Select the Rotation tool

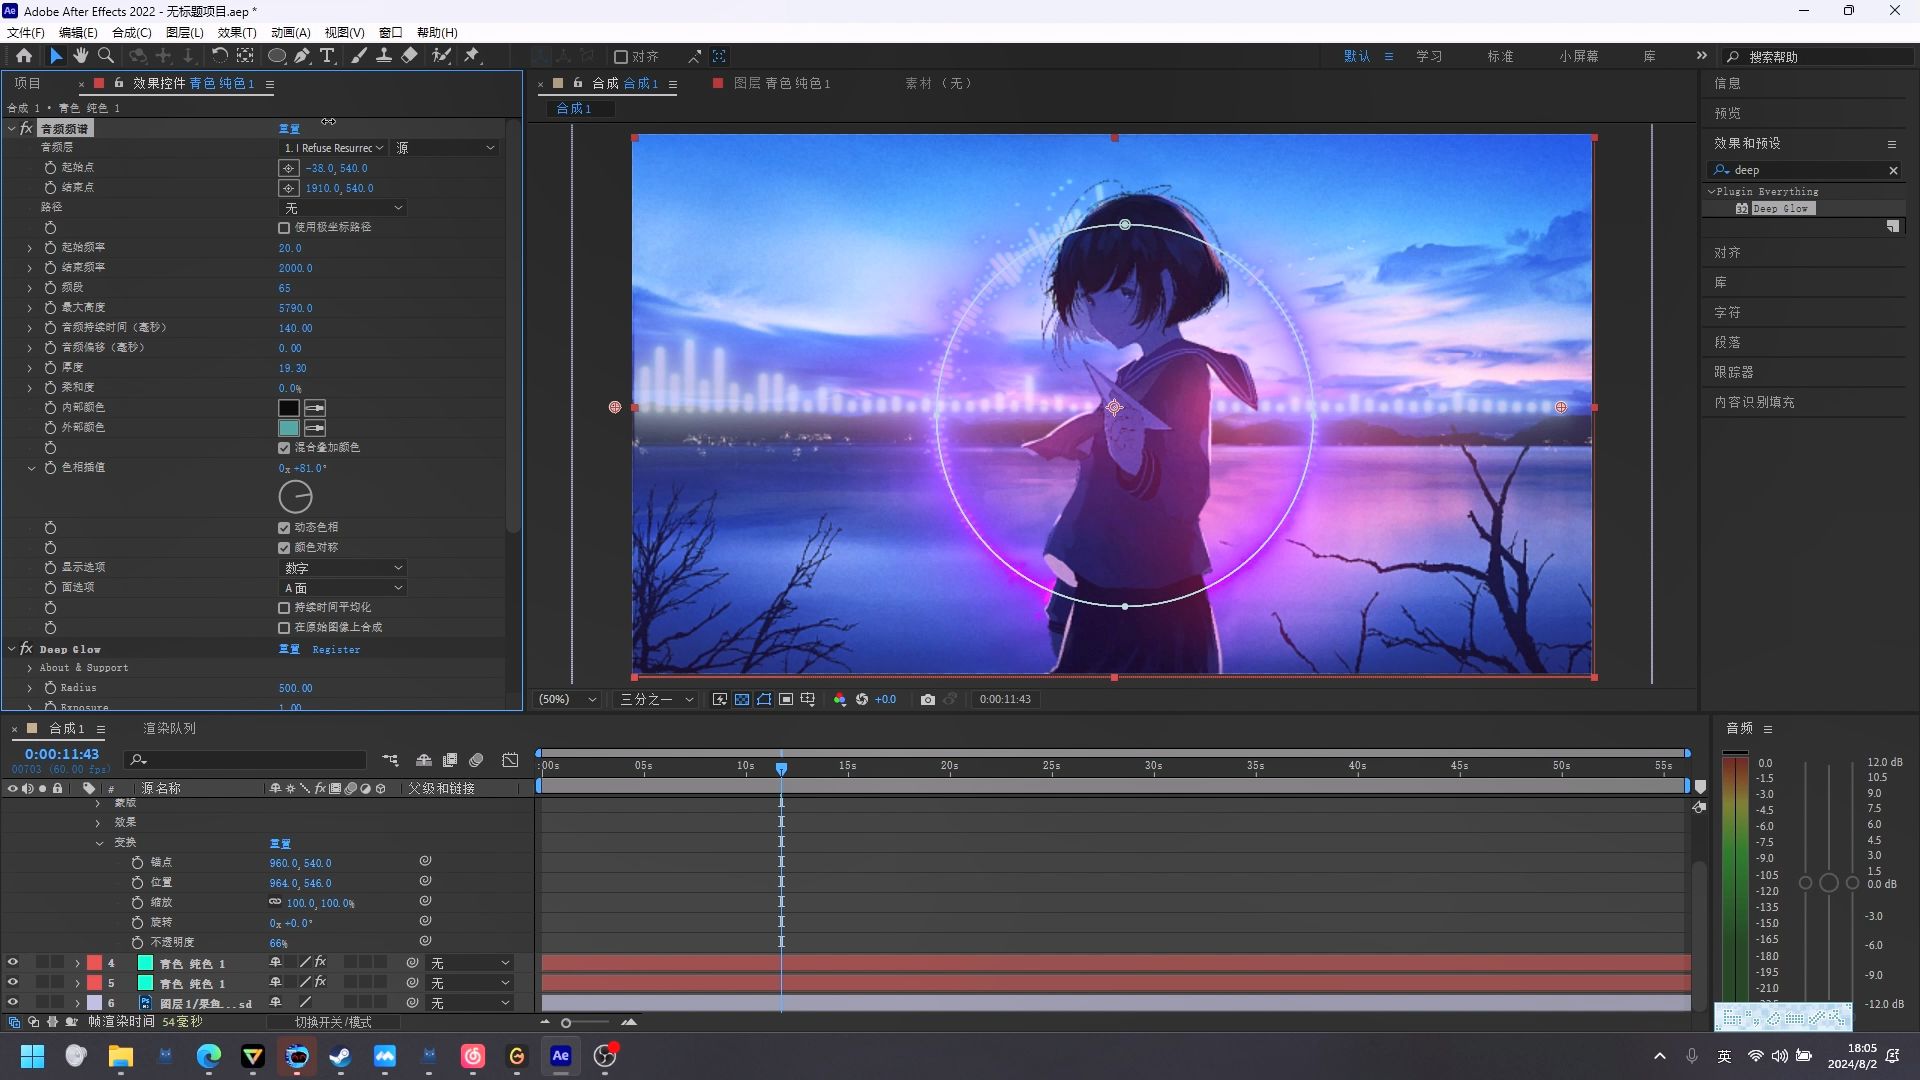[x=219, y=56]
